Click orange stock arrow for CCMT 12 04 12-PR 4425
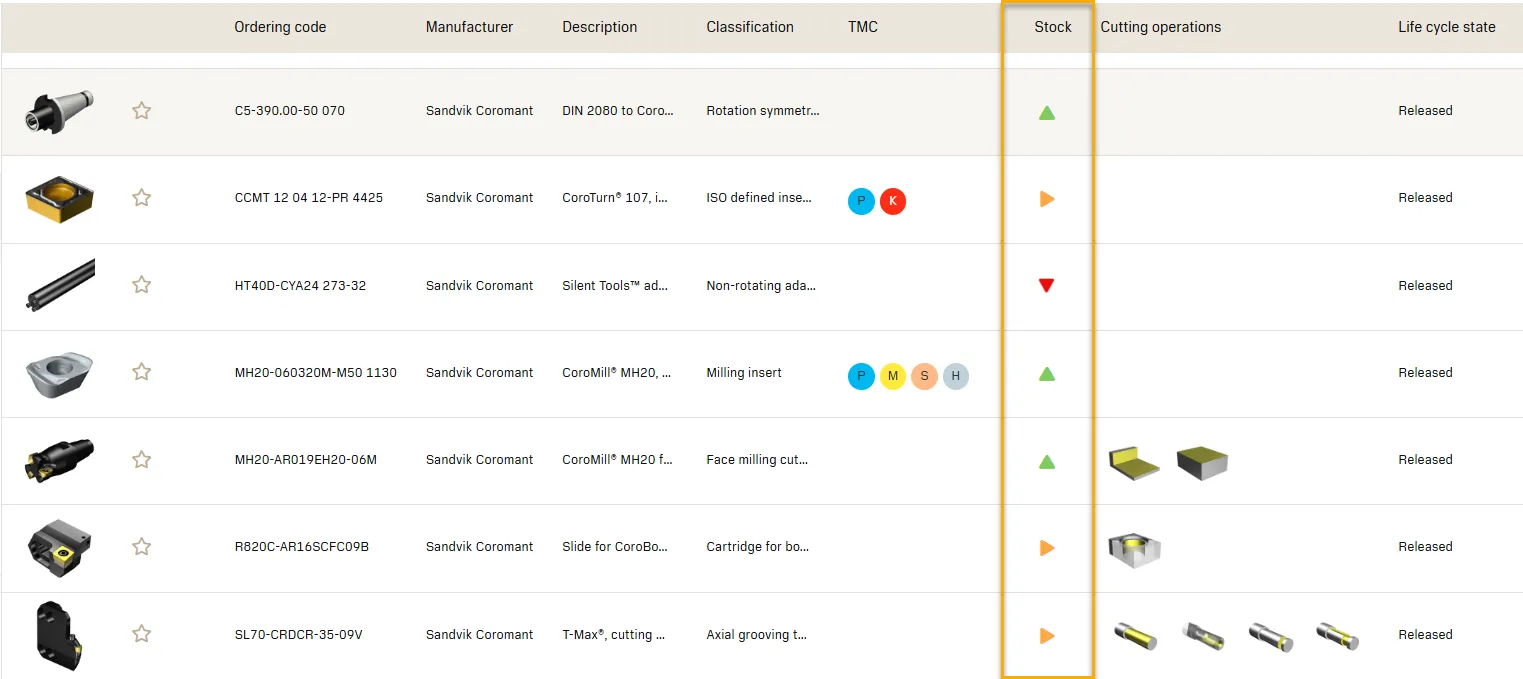This screenshot has width=1523, height=679. tap(1047, 199)
